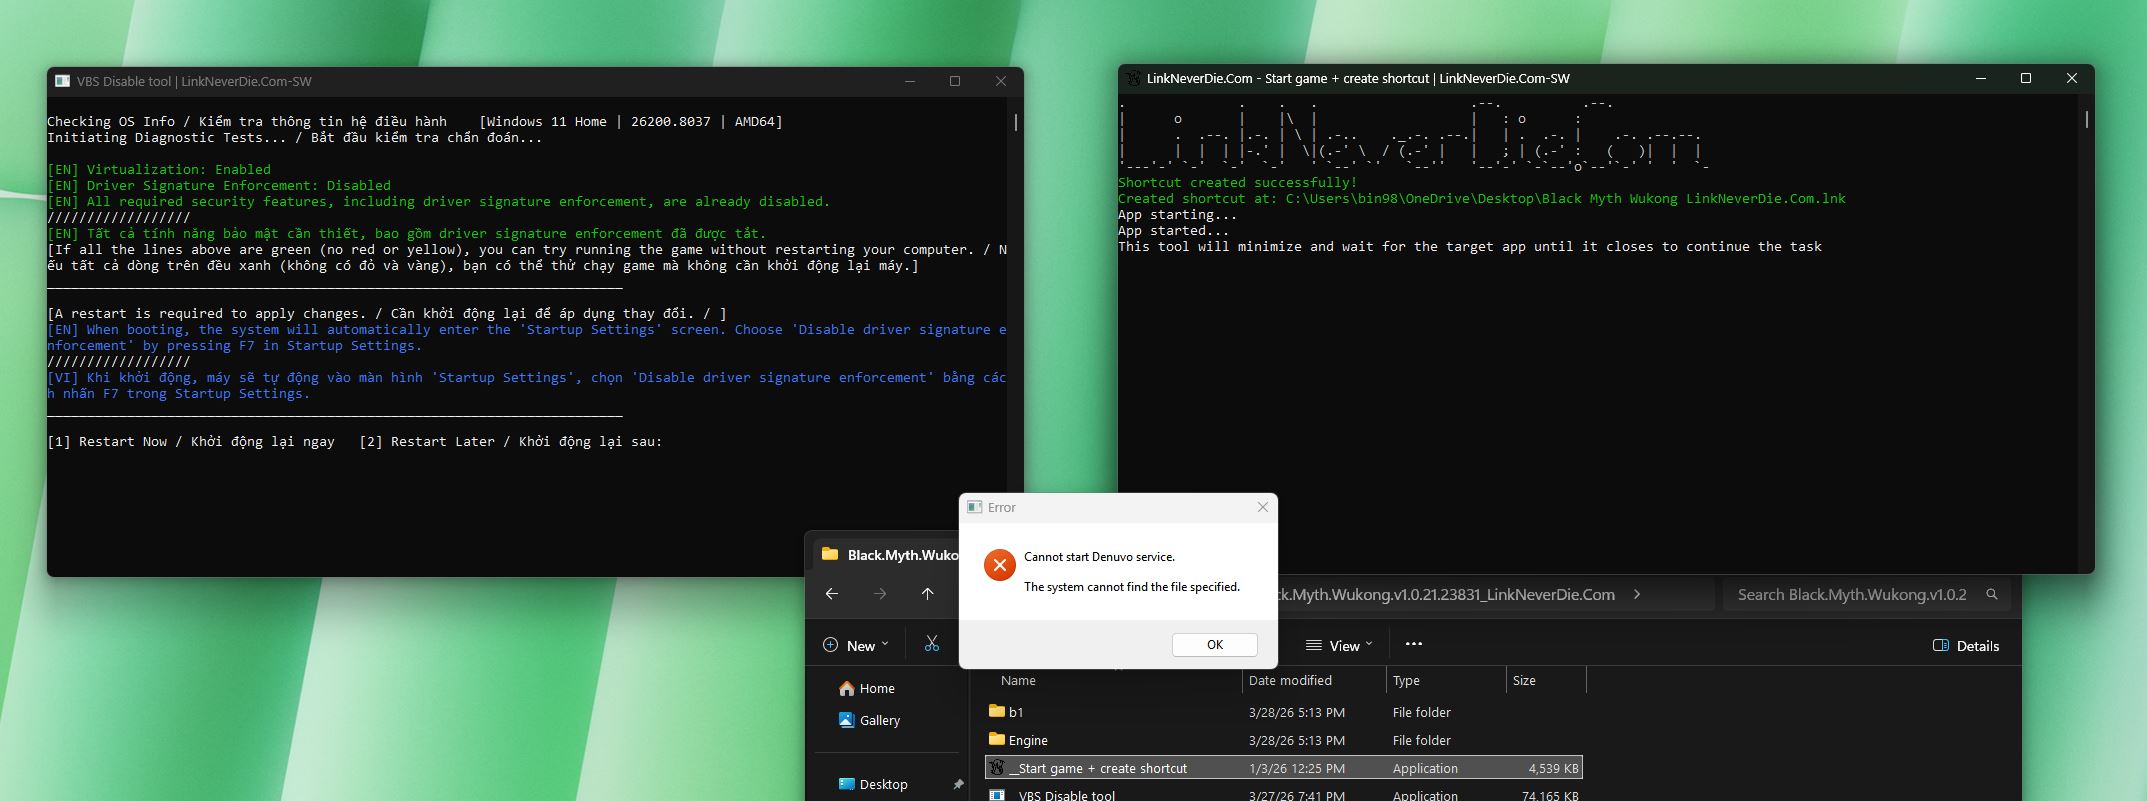This screenshot has width=2147, height=801.
Task: Sort files by the Date modified column
Action: tap(1290, 681)
